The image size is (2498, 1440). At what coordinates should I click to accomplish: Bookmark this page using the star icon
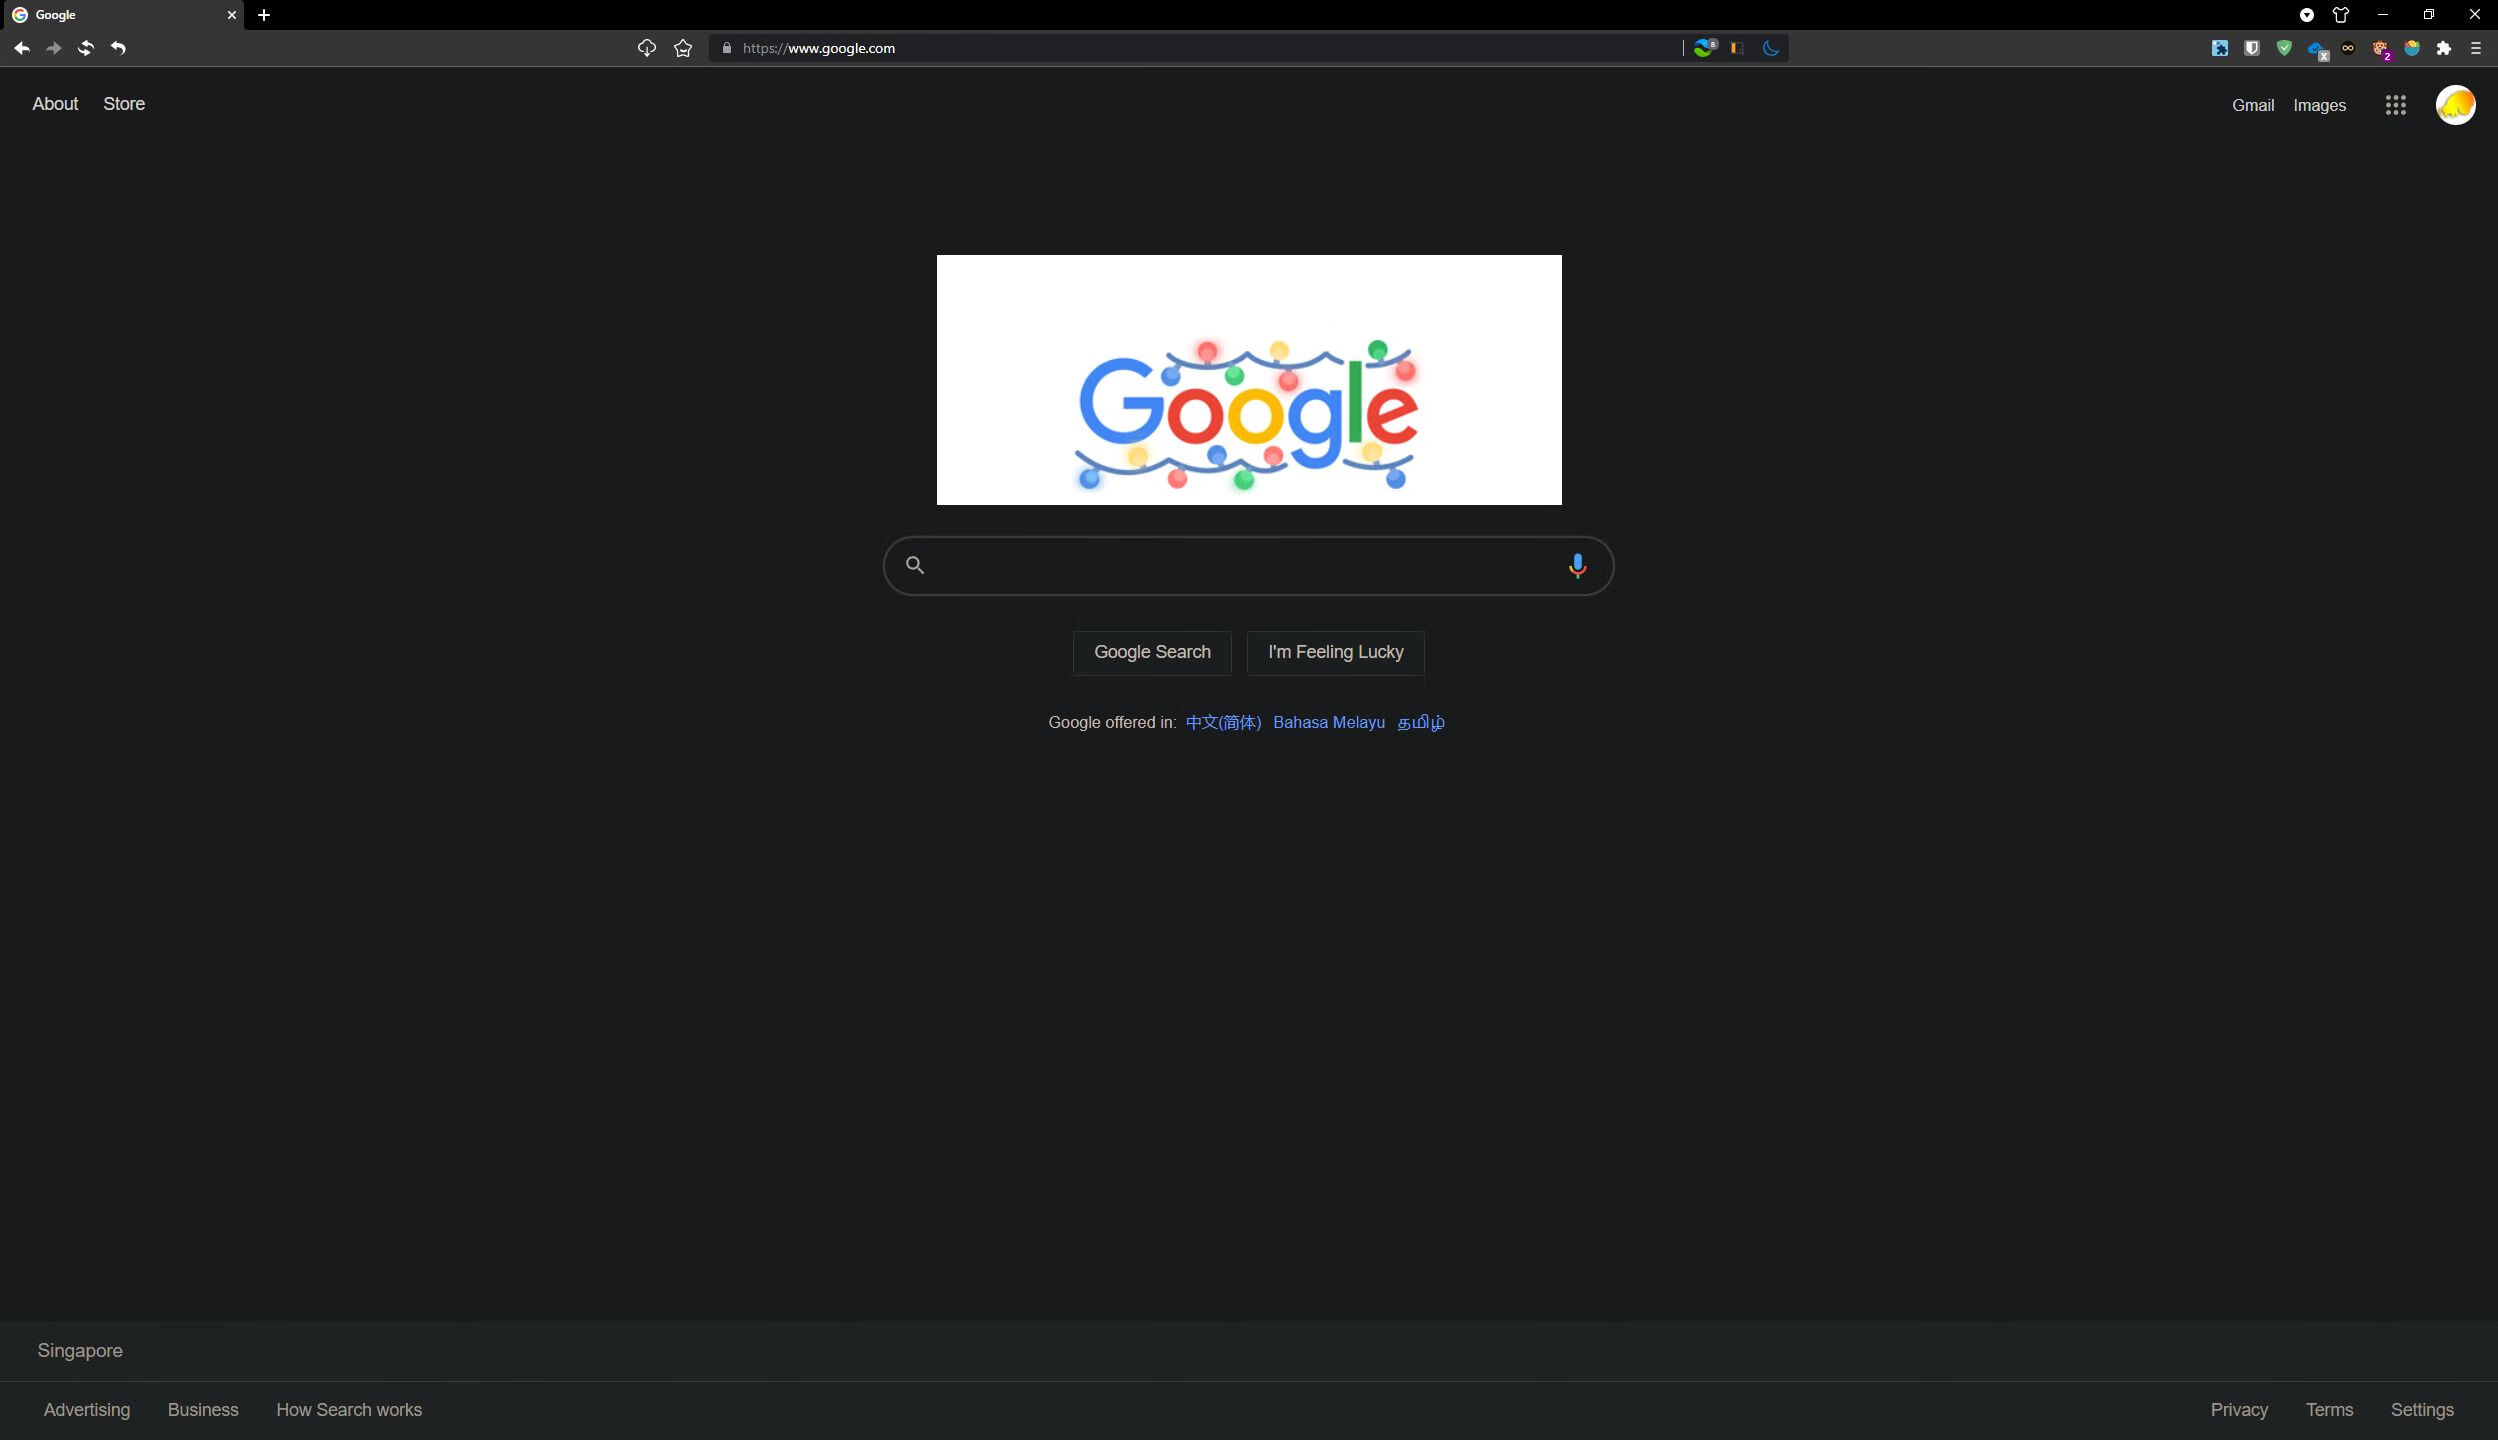point(684,48)
